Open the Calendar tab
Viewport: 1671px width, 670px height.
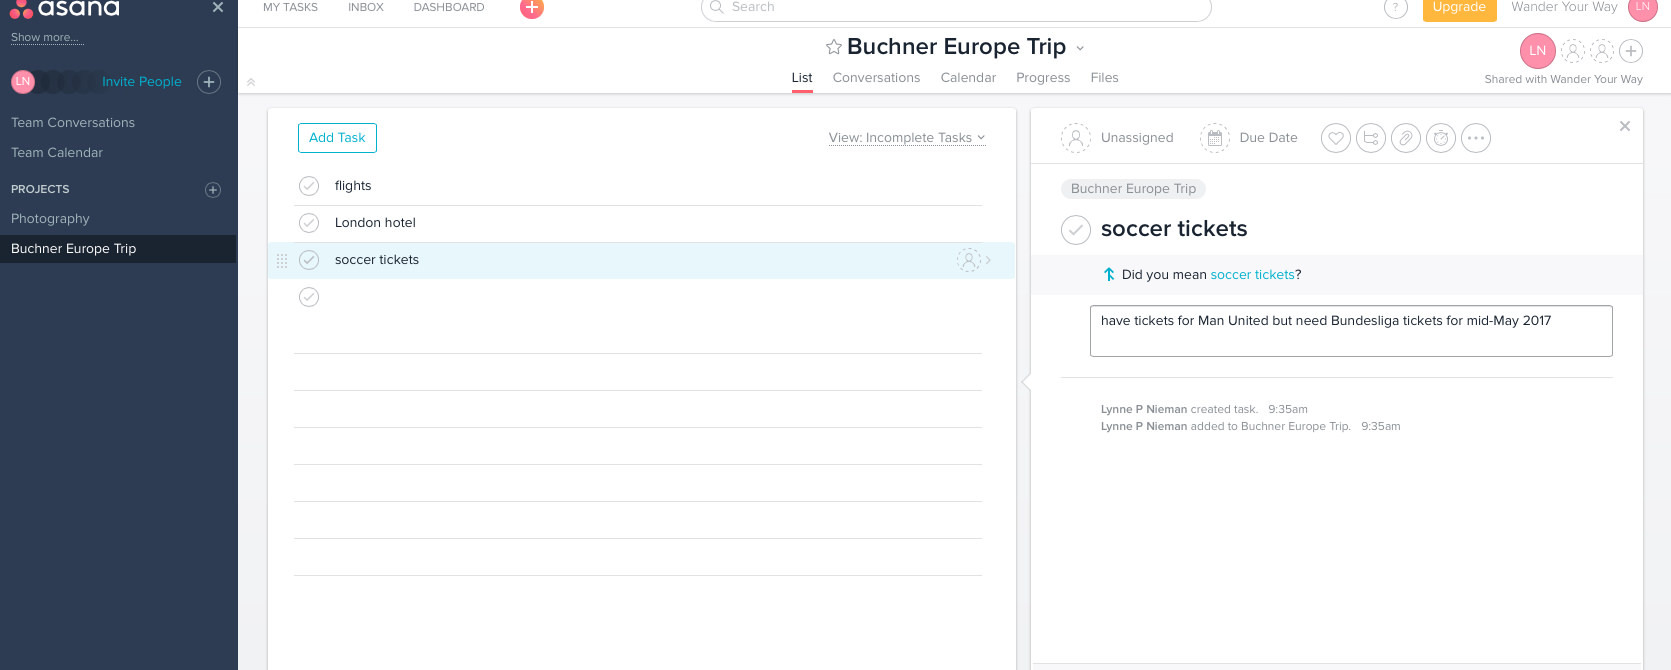coord(968,78)
